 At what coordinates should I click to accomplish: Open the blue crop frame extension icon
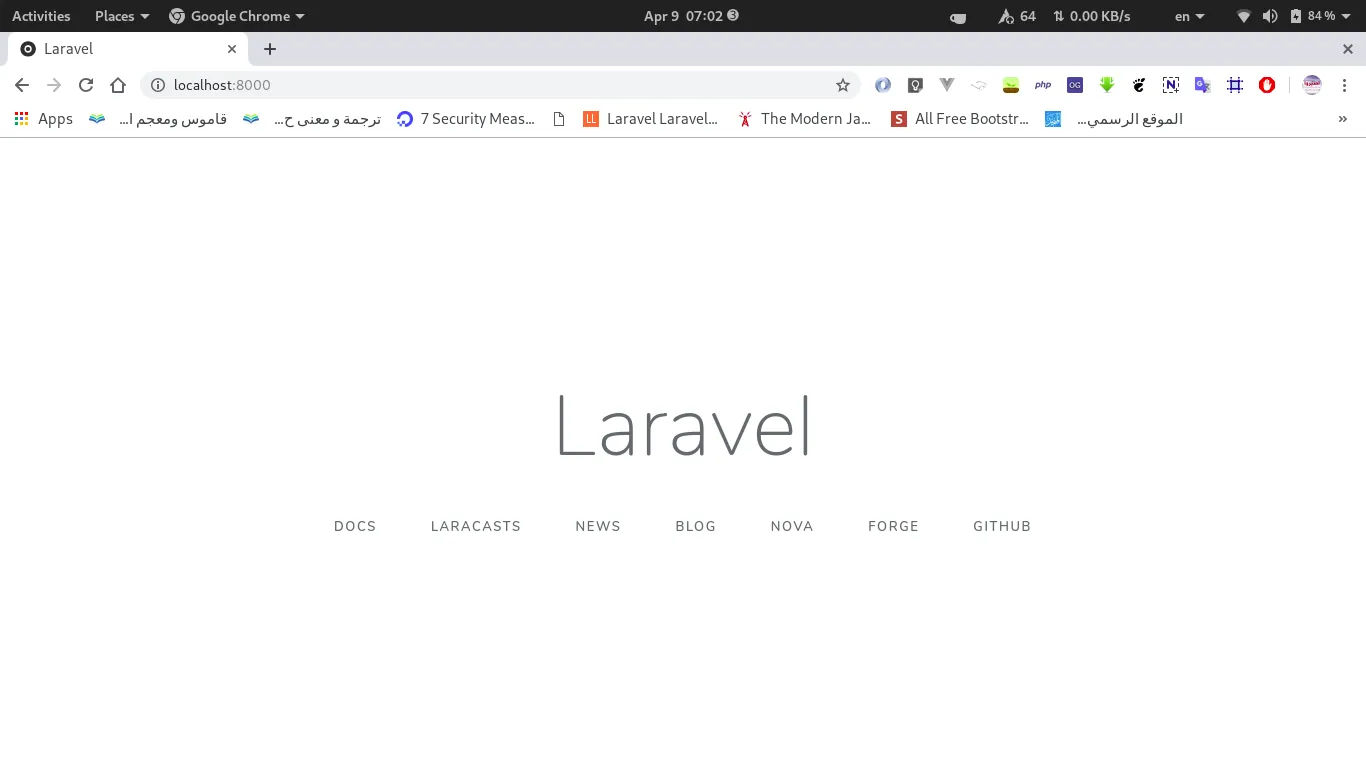[x=1235, y=85]
